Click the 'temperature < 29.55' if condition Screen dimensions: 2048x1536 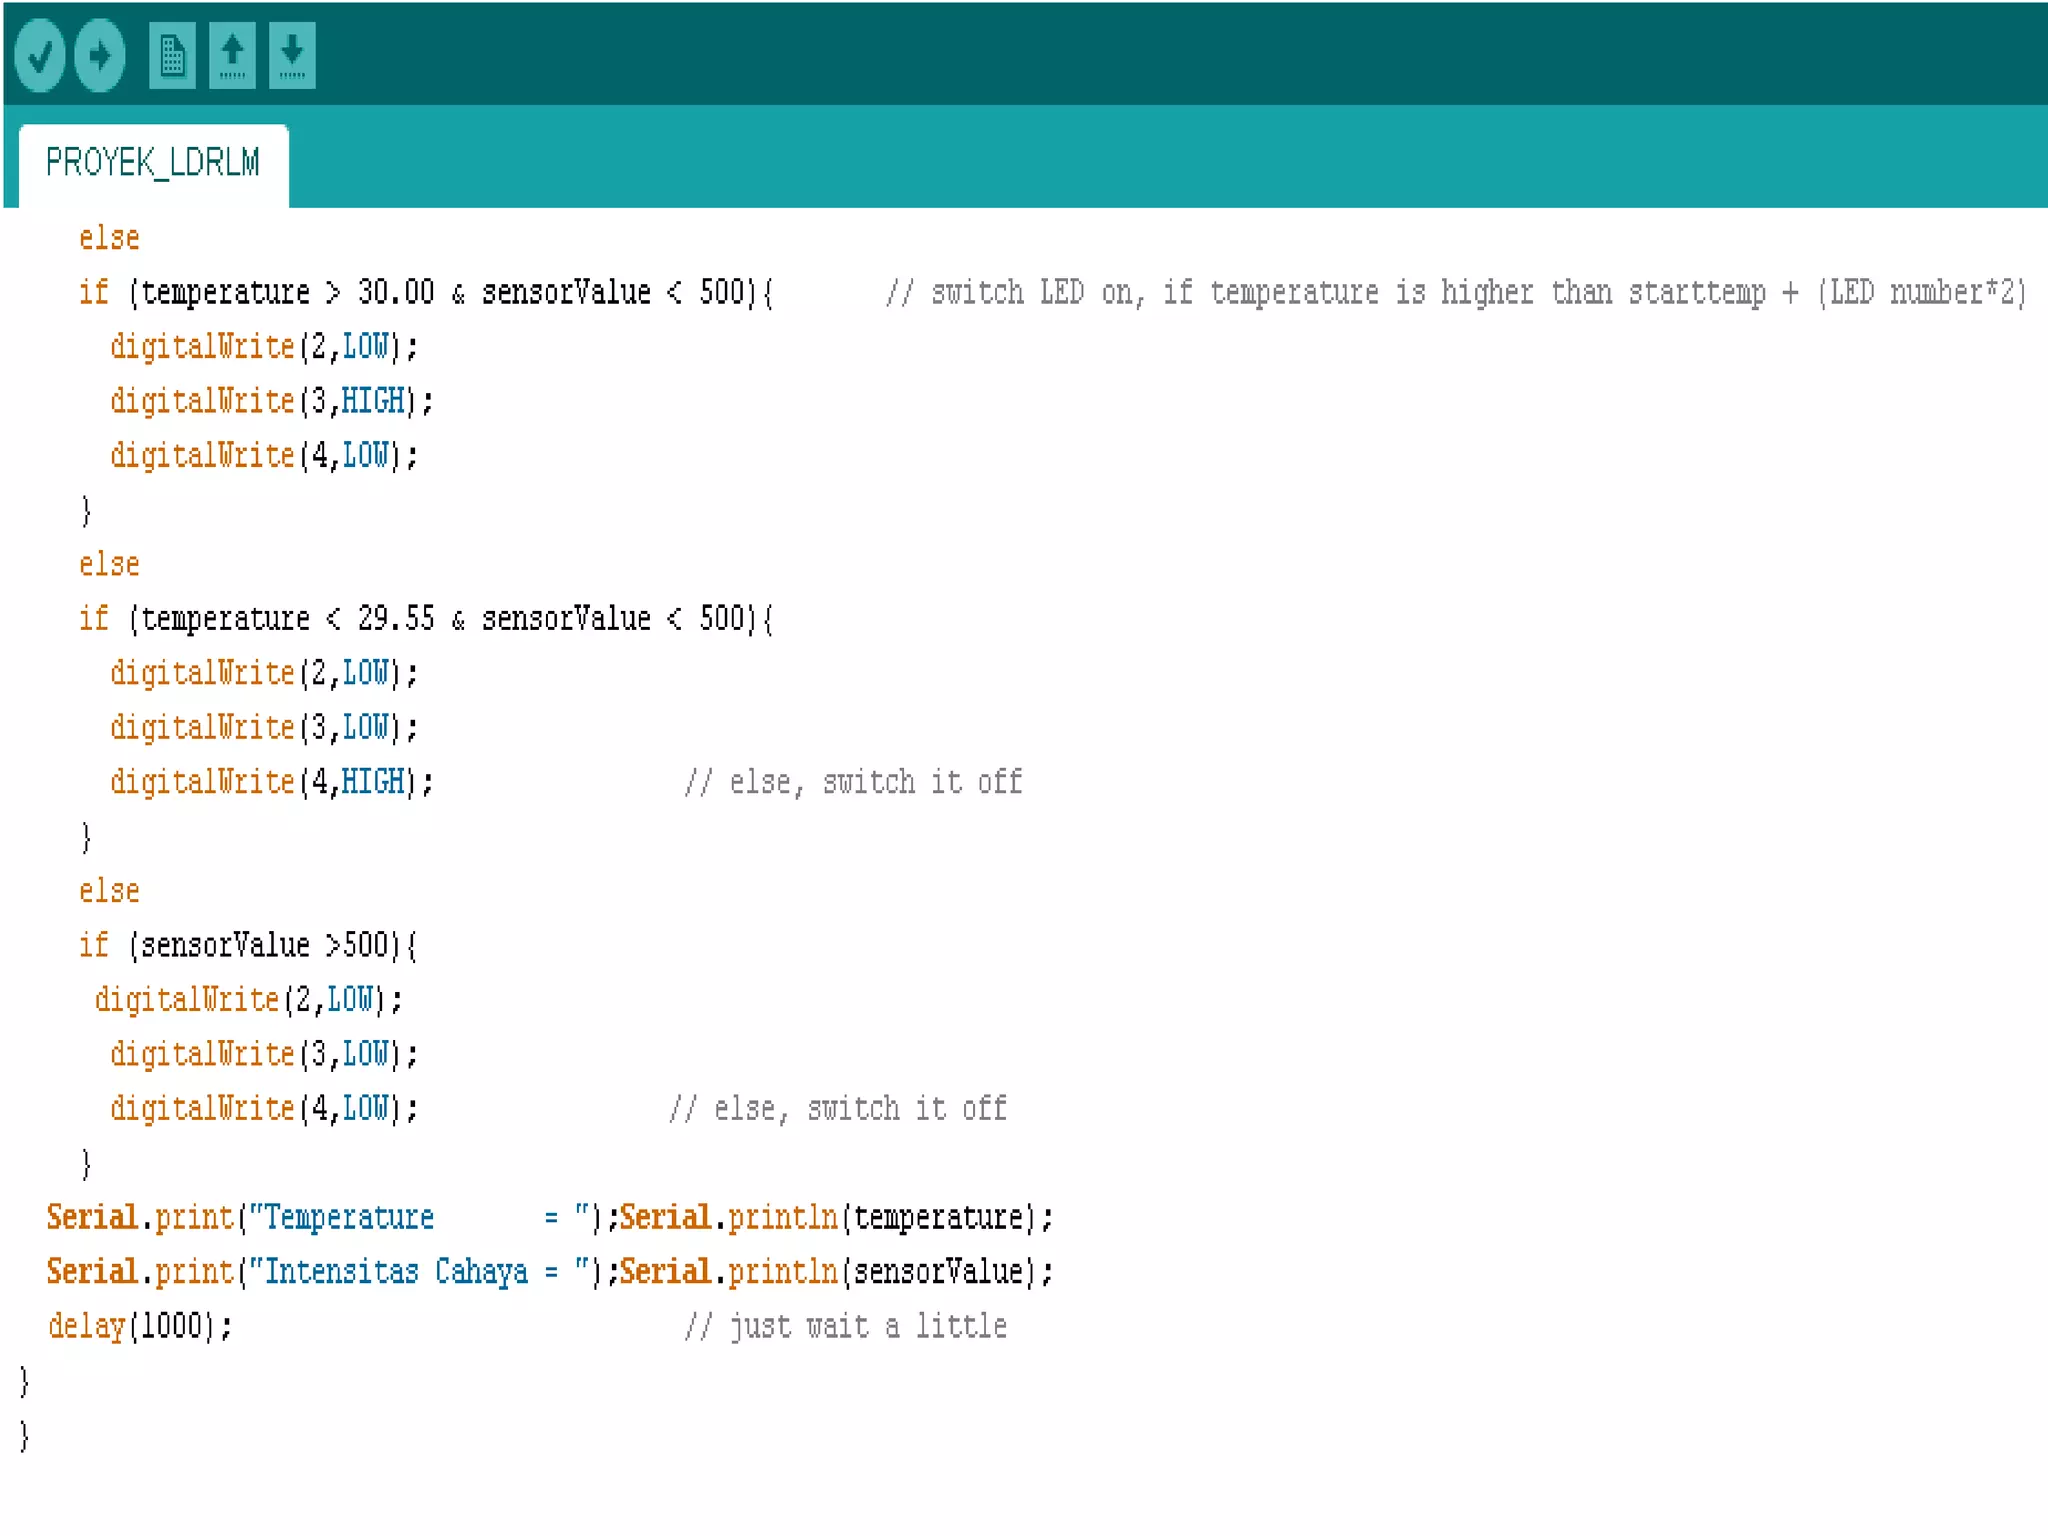288,619
